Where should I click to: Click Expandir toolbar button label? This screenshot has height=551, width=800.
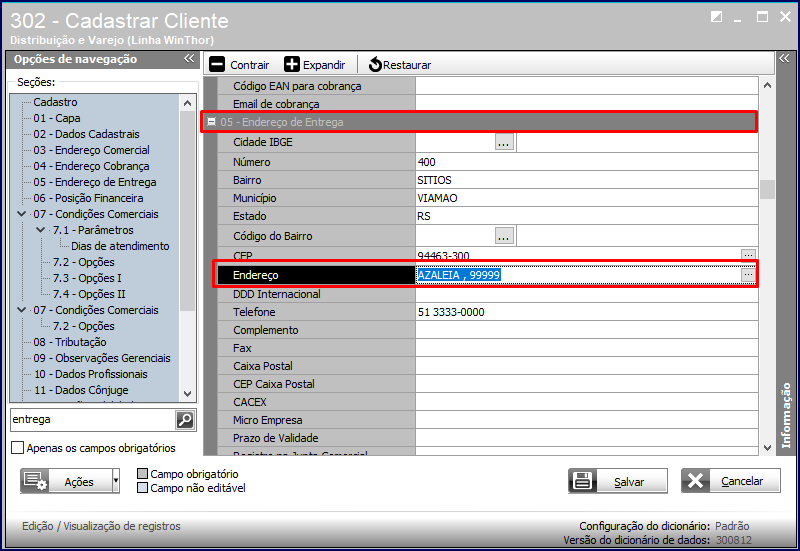[x=324, y=65]
